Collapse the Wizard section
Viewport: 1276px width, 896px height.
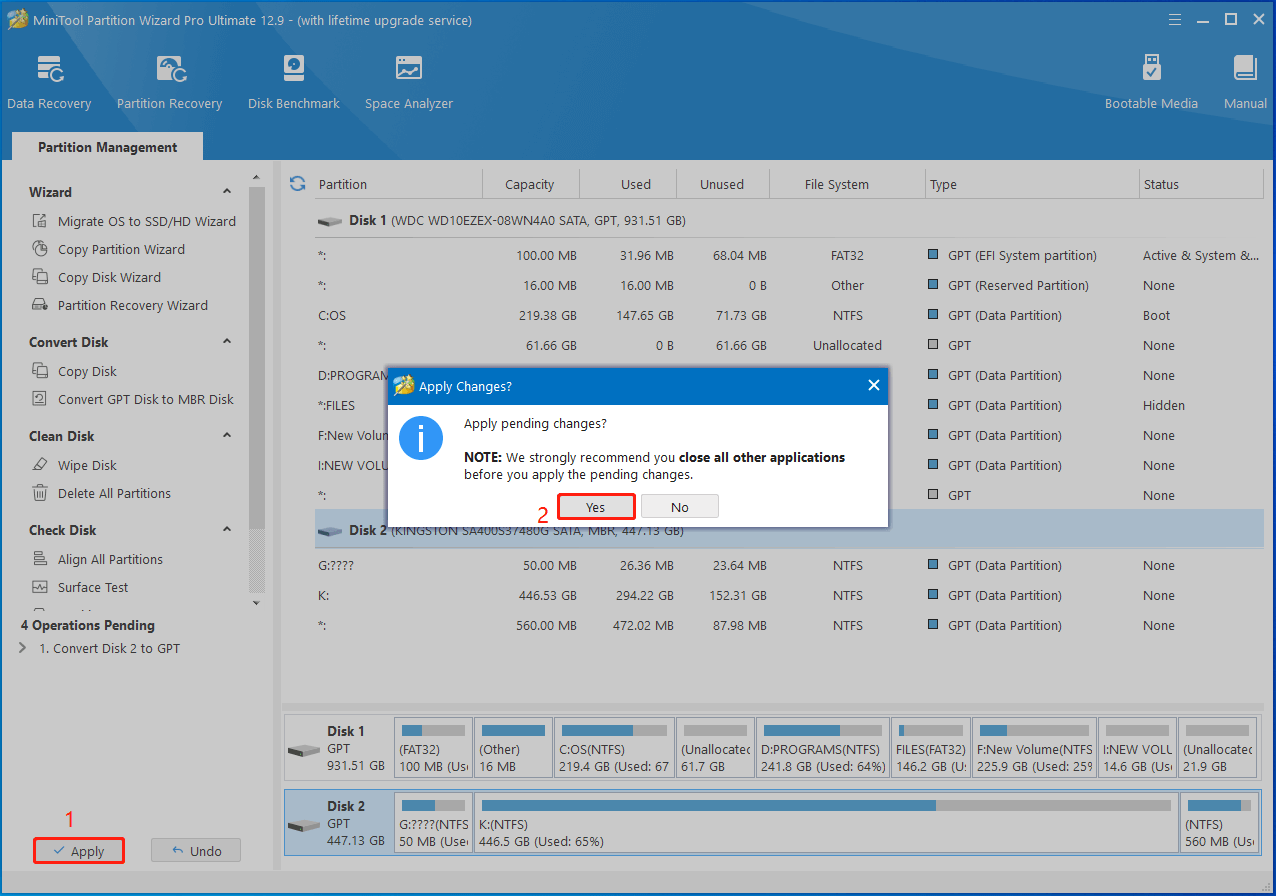226,191
